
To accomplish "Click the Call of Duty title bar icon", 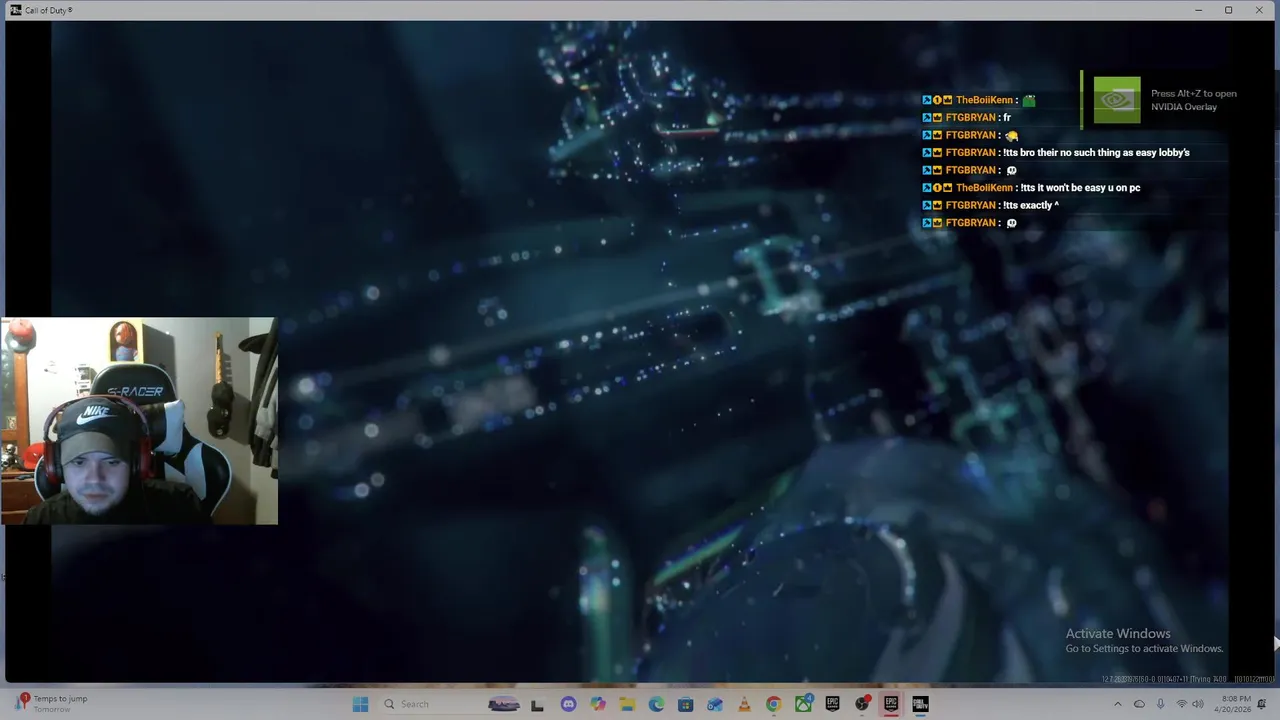I will point(15,10).
